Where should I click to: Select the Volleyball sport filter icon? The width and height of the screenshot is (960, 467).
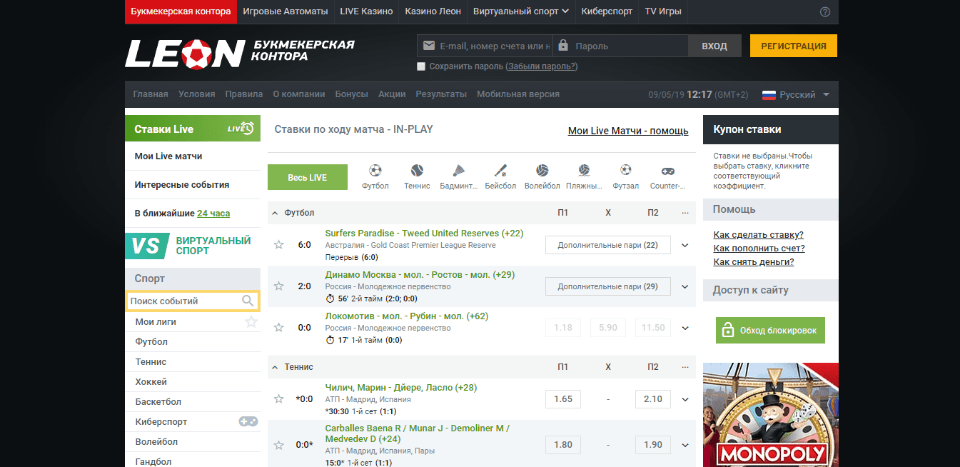click(542, 171)
